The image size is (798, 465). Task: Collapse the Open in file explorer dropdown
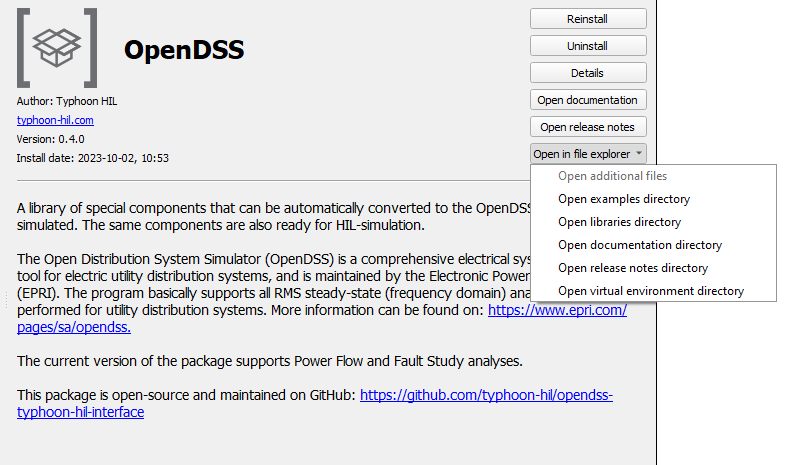click(x=588, y=154)
